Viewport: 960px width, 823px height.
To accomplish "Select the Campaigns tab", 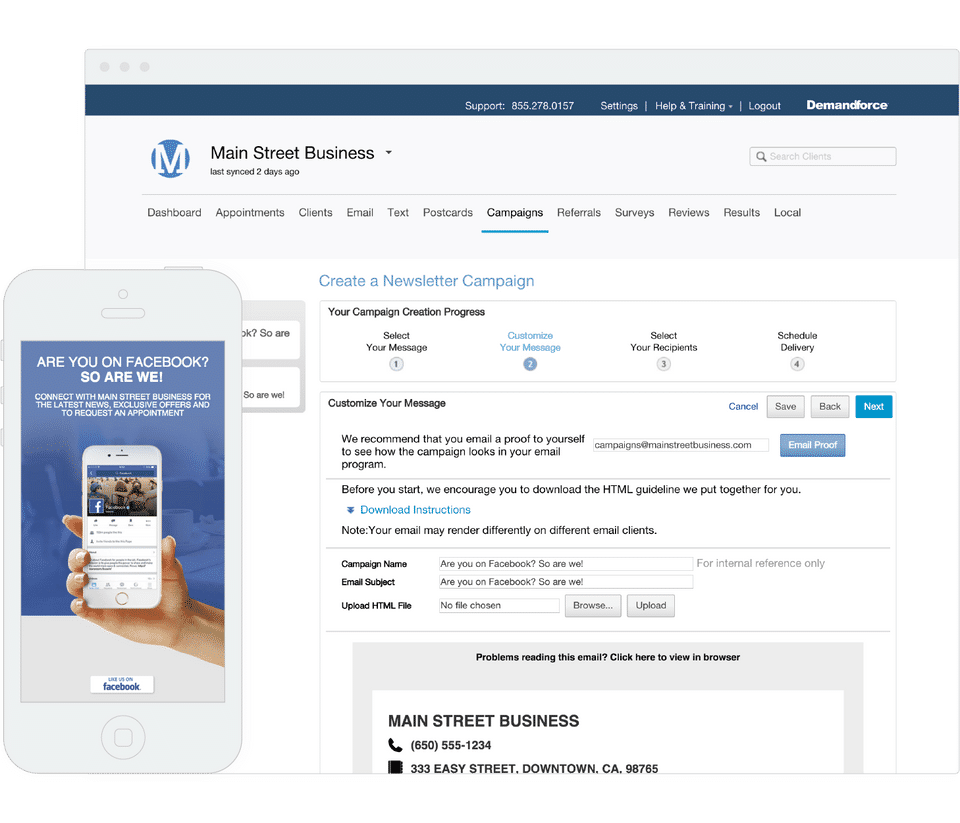I will pos(515,212).
